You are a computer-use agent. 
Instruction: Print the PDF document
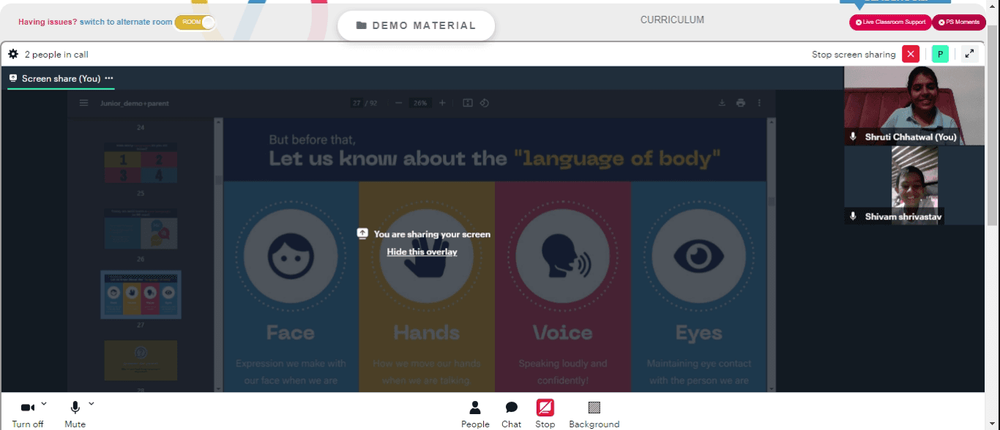[740, 103]
